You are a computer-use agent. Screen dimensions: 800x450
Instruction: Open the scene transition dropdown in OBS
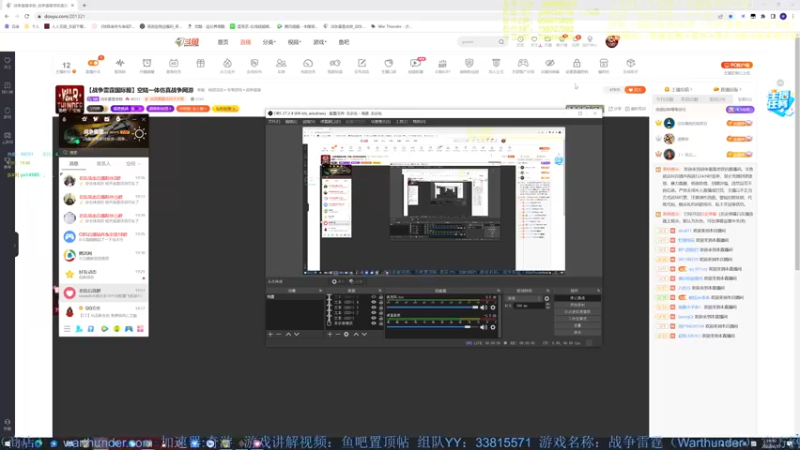pos(523,298)
